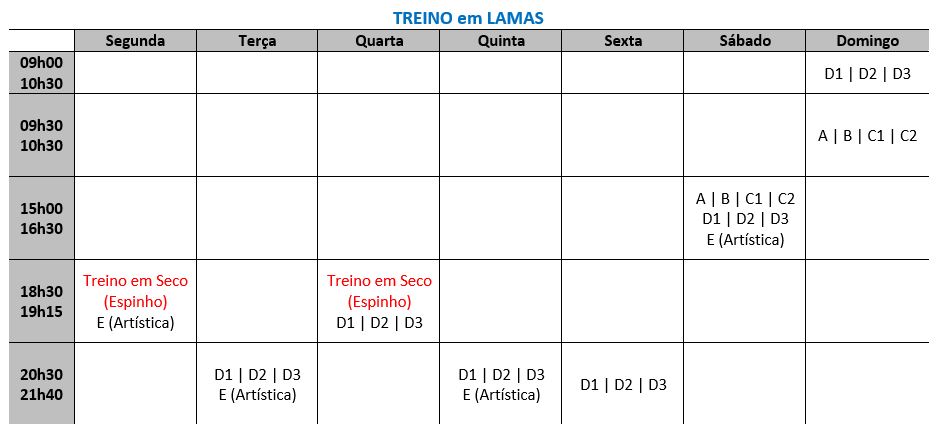
Task: Select the Terça column header
Action: [x=257, y=41]
